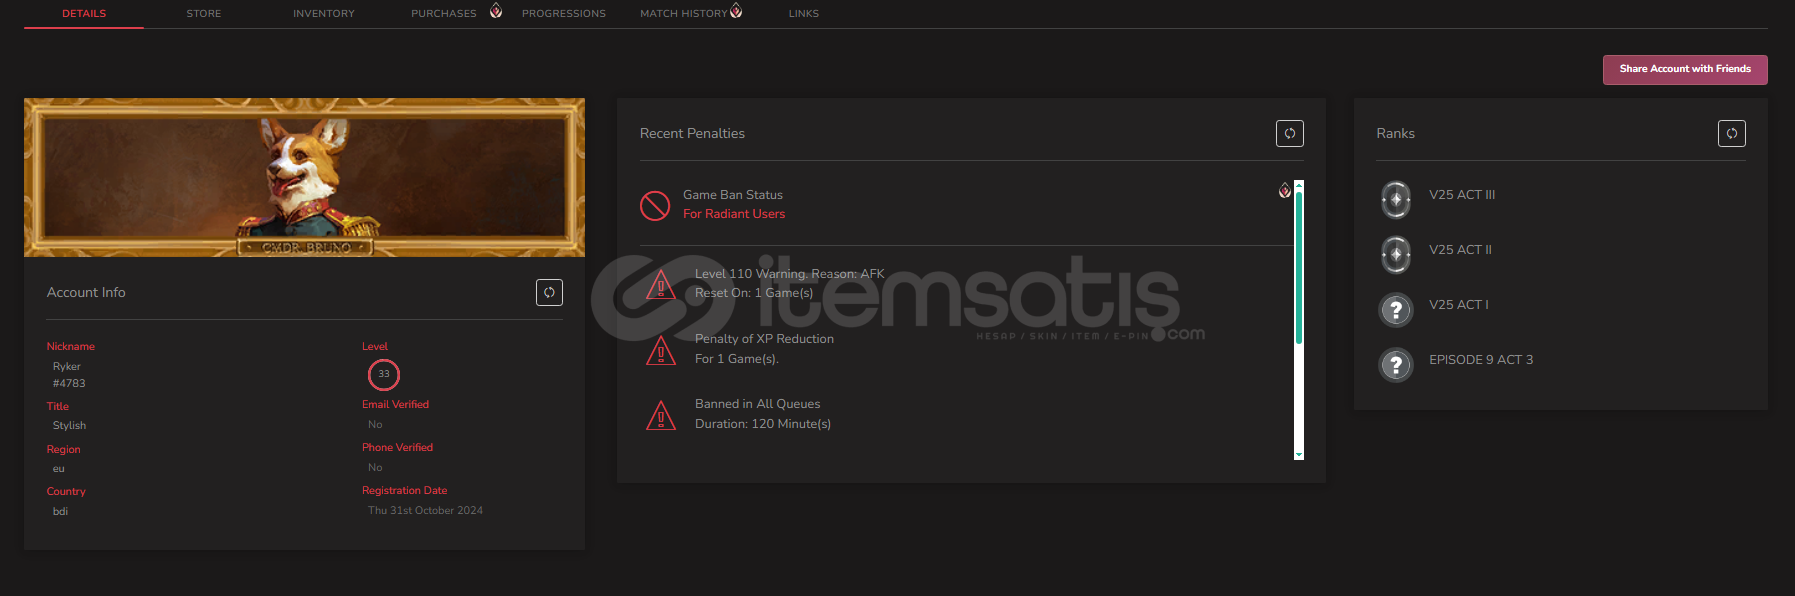Click the 'Ranks' heading
This screenshot has height=596, width=1795.
point(1395,134)
